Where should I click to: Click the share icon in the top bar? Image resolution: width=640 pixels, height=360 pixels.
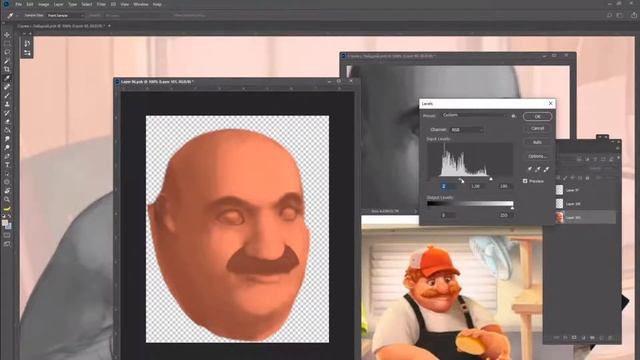(x=634, y=16)
